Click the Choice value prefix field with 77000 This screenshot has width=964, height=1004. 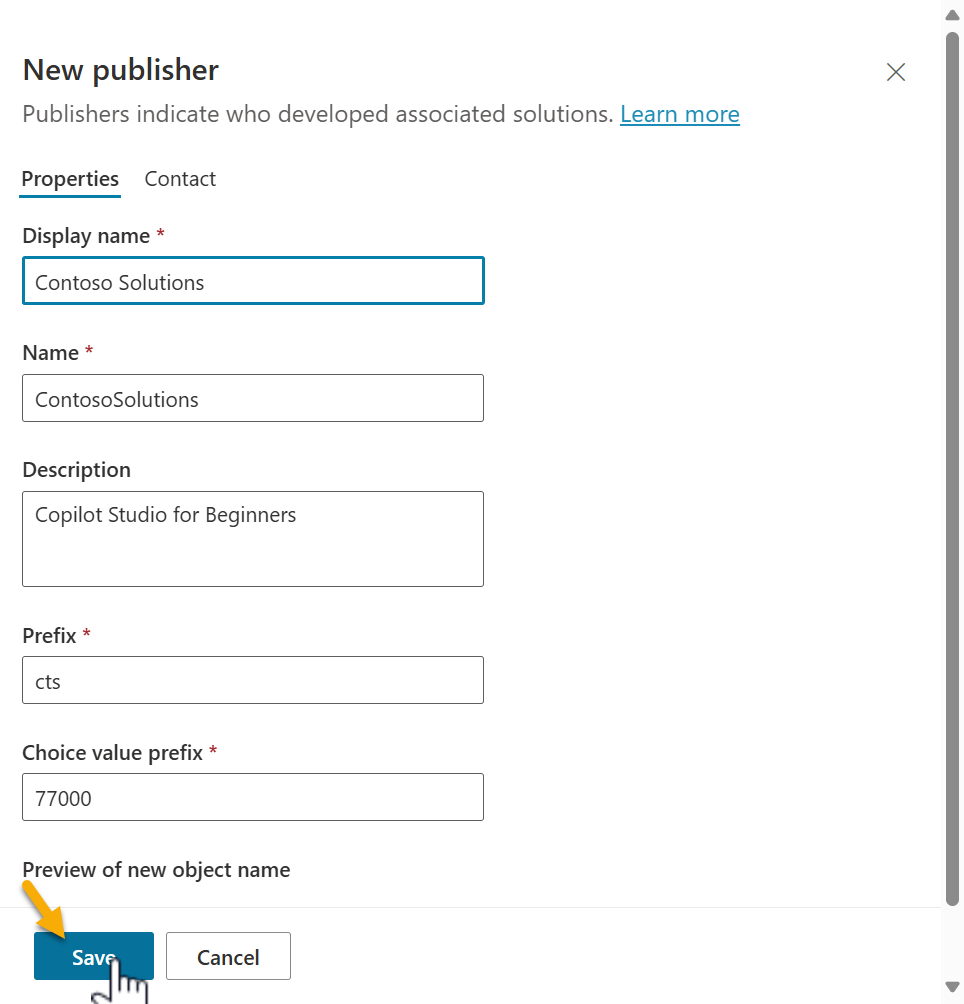point(253,797)
